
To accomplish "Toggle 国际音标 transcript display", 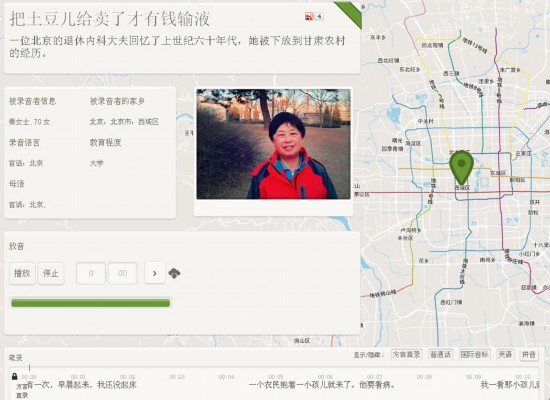I will 475,354.
